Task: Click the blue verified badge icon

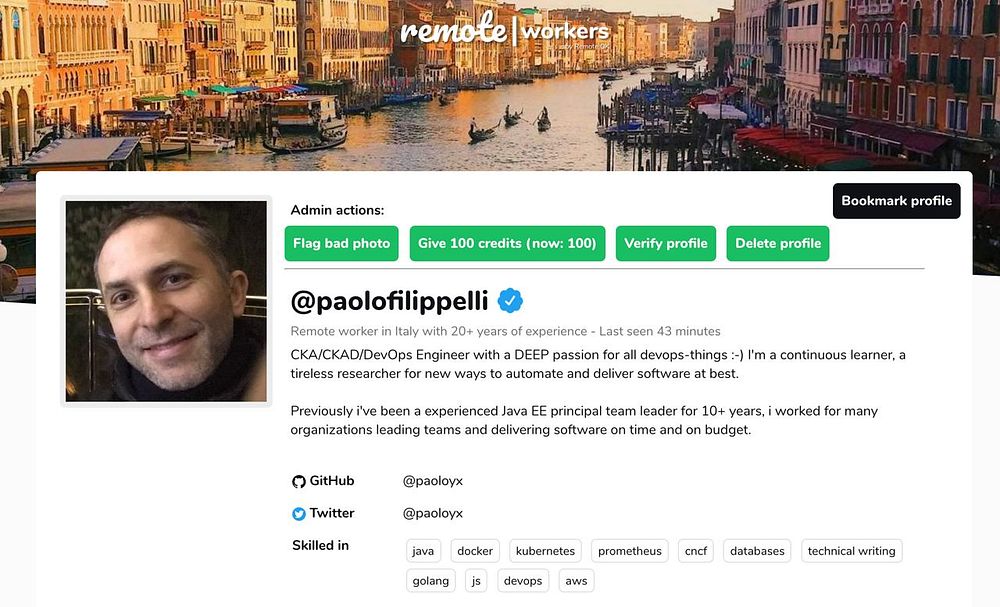Action: tap(510, 300)
